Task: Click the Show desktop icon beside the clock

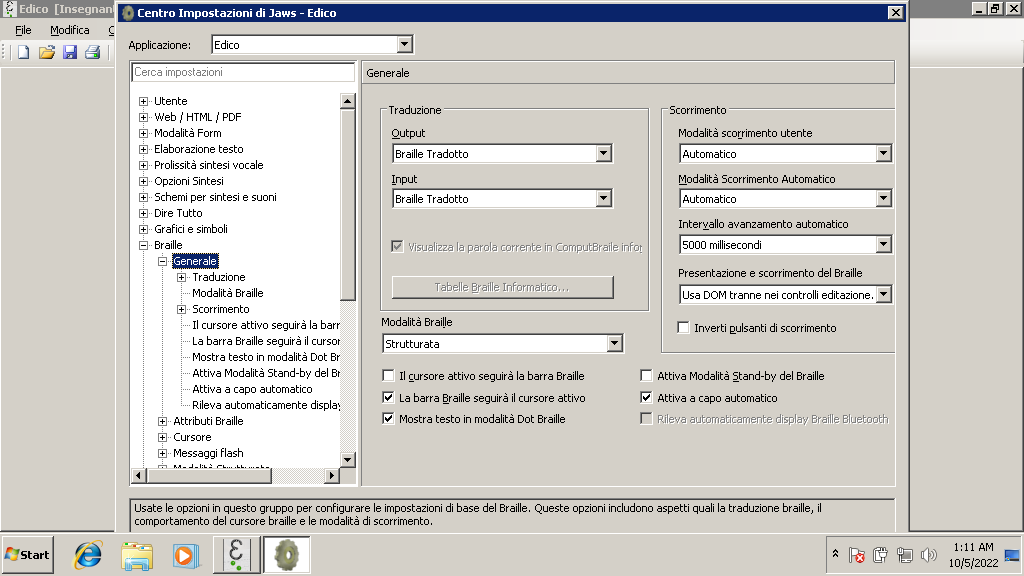Action: (x=1012, y=556)
